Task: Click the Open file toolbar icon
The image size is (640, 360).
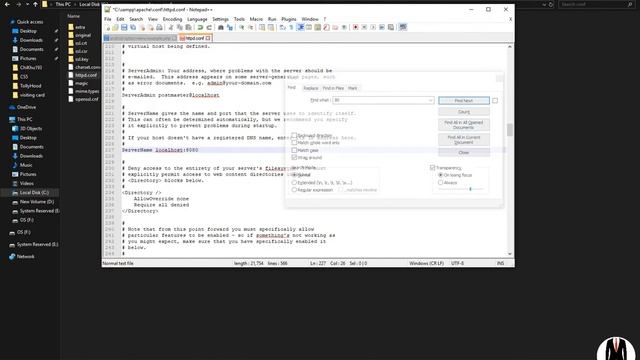Action: (x=116, y=27)
